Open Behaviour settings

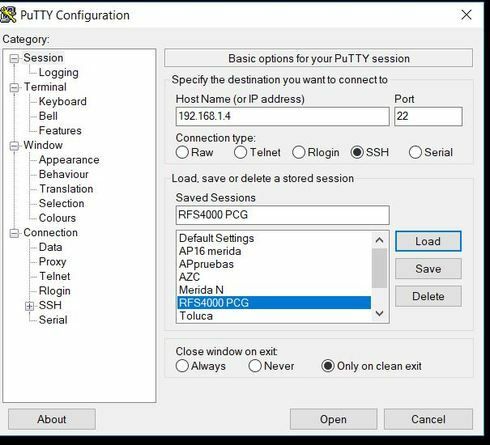point(63,174)
